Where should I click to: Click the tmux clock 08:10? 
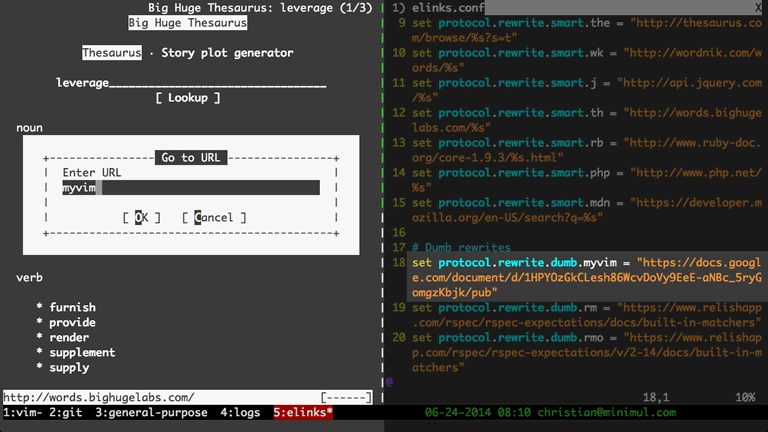tap(514, 412)
